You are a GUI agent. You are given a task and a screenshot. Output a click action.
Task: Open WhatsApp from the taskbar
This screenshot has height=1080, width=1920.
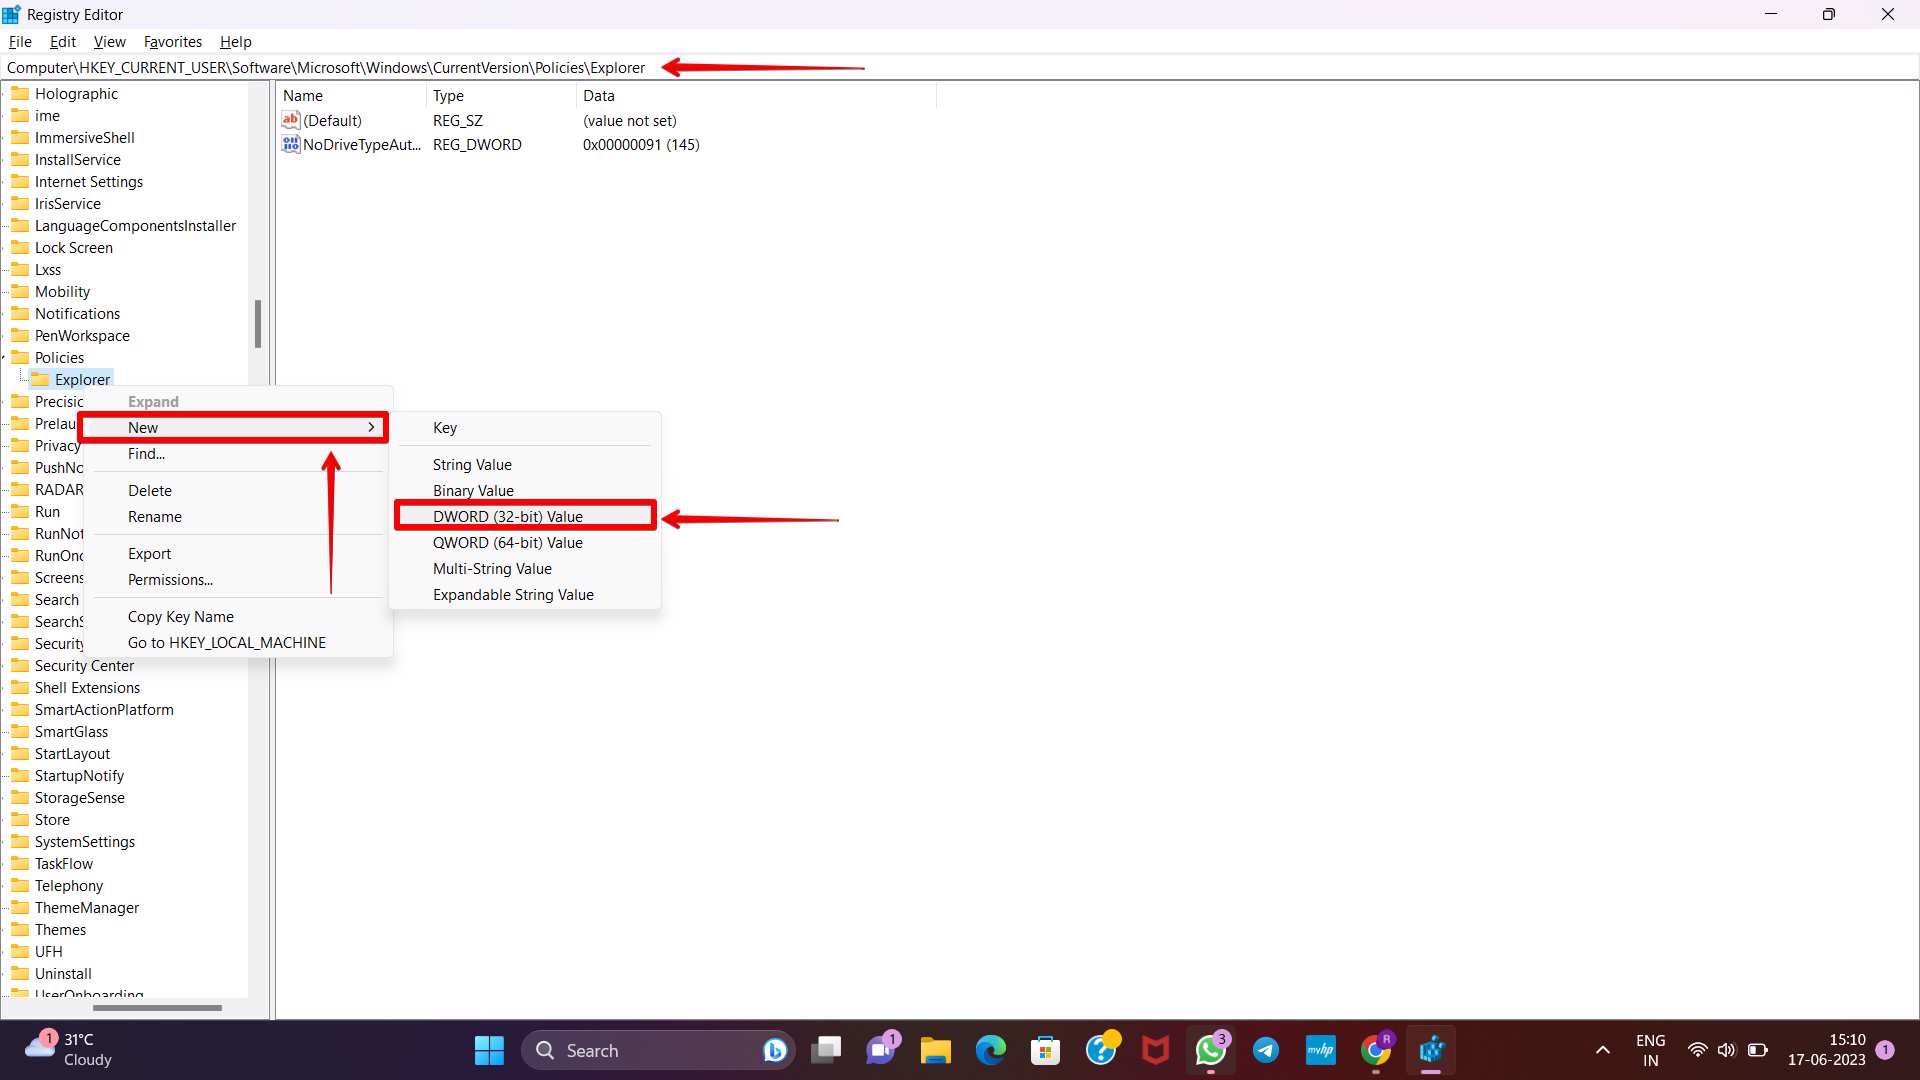click(1211, 1050)
